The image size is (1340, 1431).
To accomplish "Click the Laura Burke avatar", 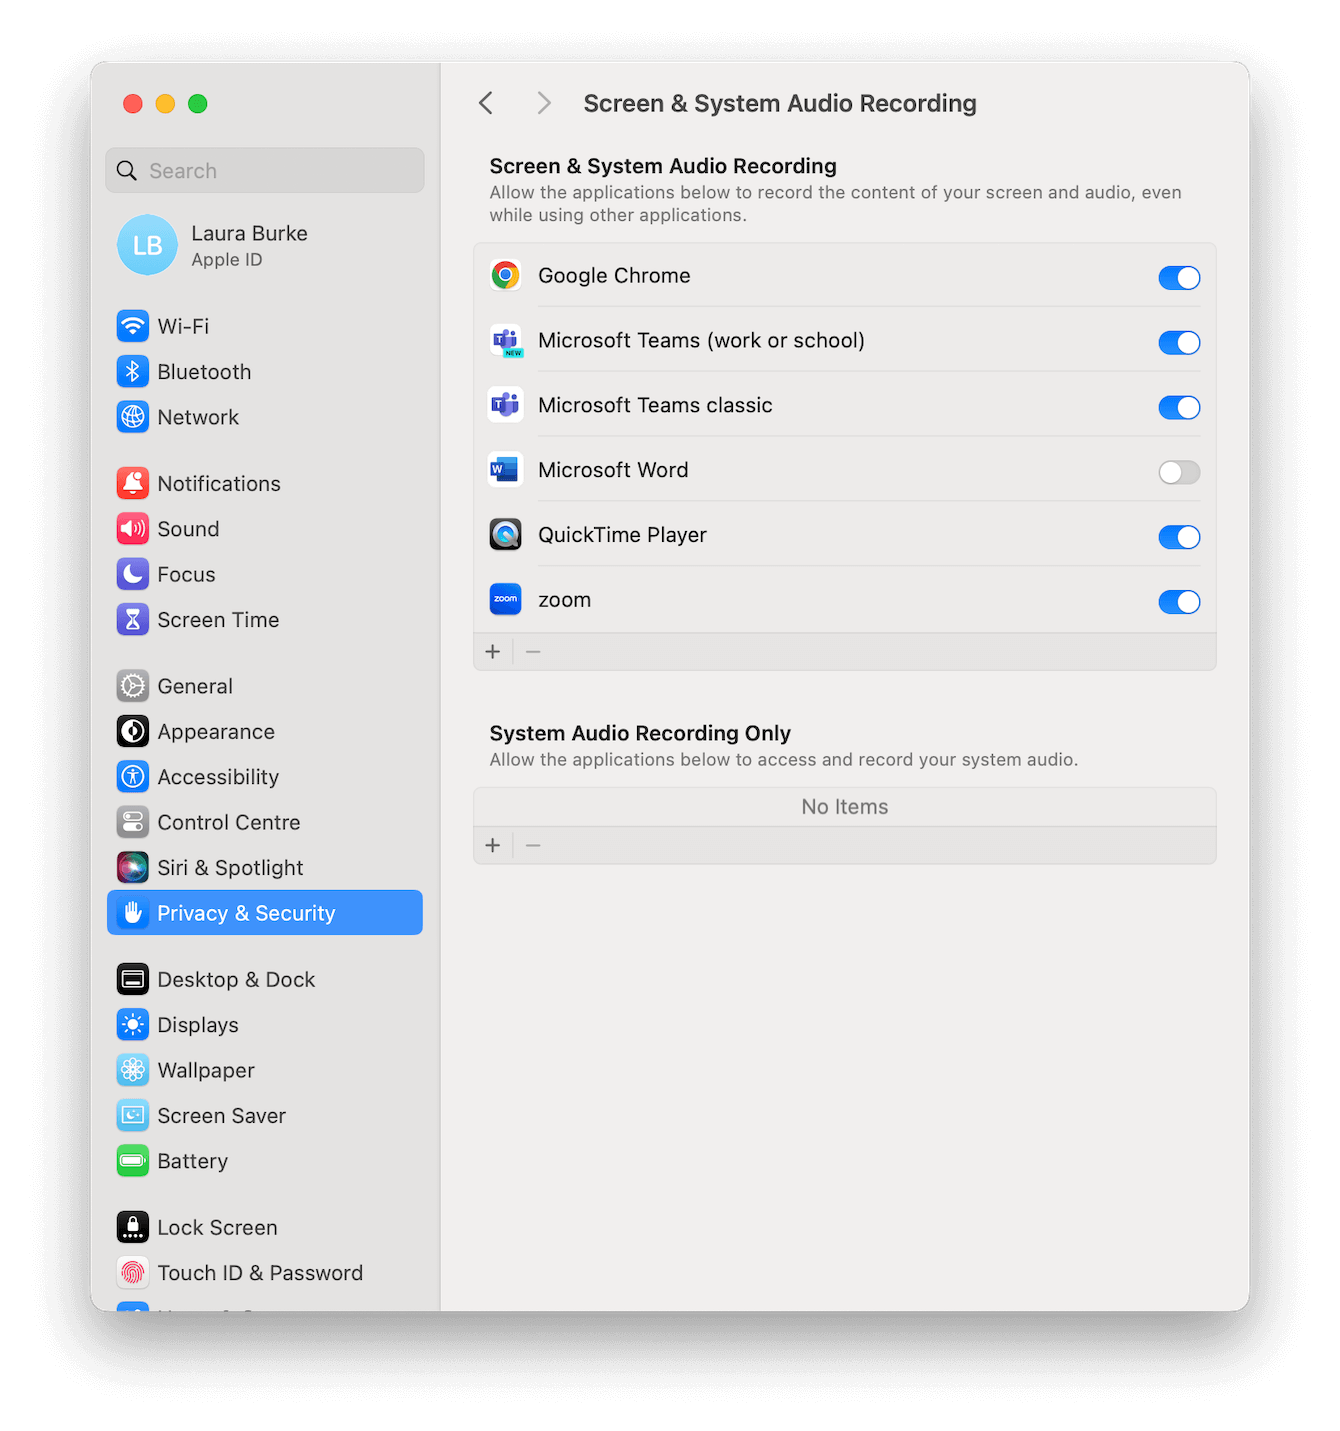I will coord(148,245).
